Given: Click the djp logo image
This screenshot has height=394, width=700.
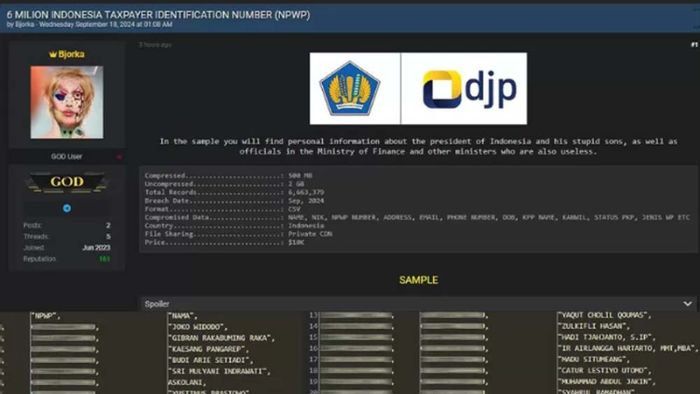Looking at the screenshot, I should pyautogui.click(x=469, y=89).
